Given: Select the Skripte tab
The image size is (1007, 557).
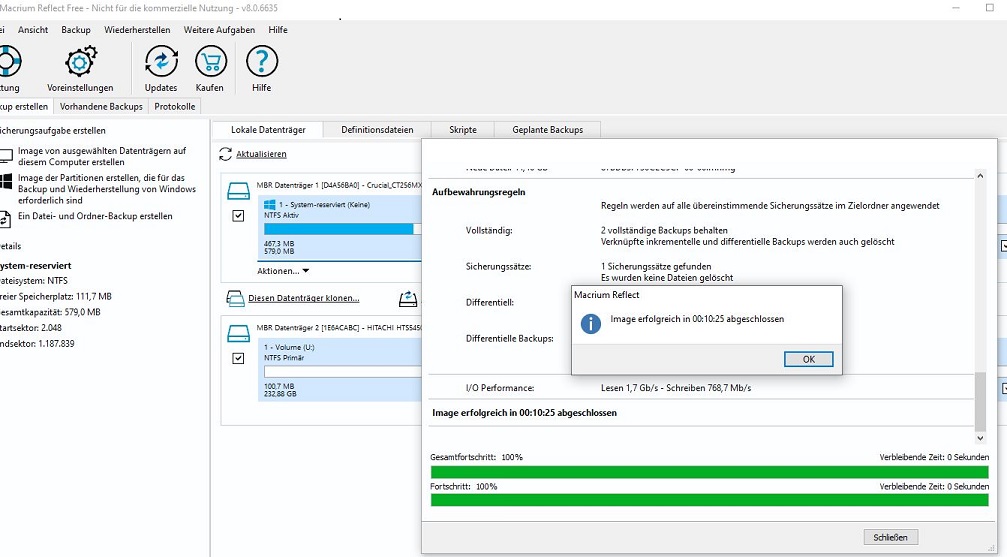Looking at the screenshot, I should pos(463,130).
